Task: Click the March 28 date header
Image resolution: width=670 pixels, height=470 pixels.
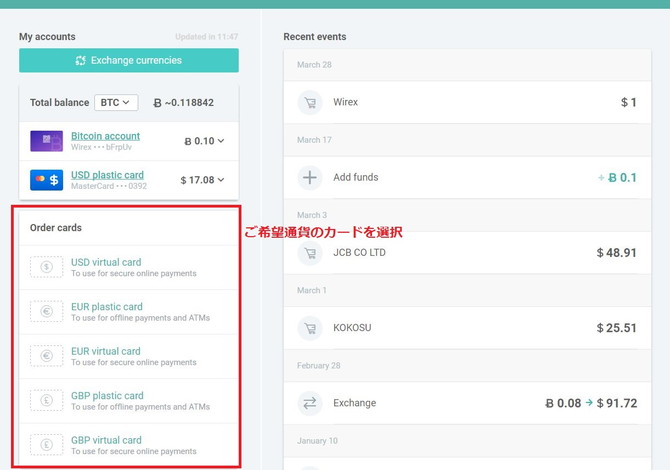Action: coord(314,65)
